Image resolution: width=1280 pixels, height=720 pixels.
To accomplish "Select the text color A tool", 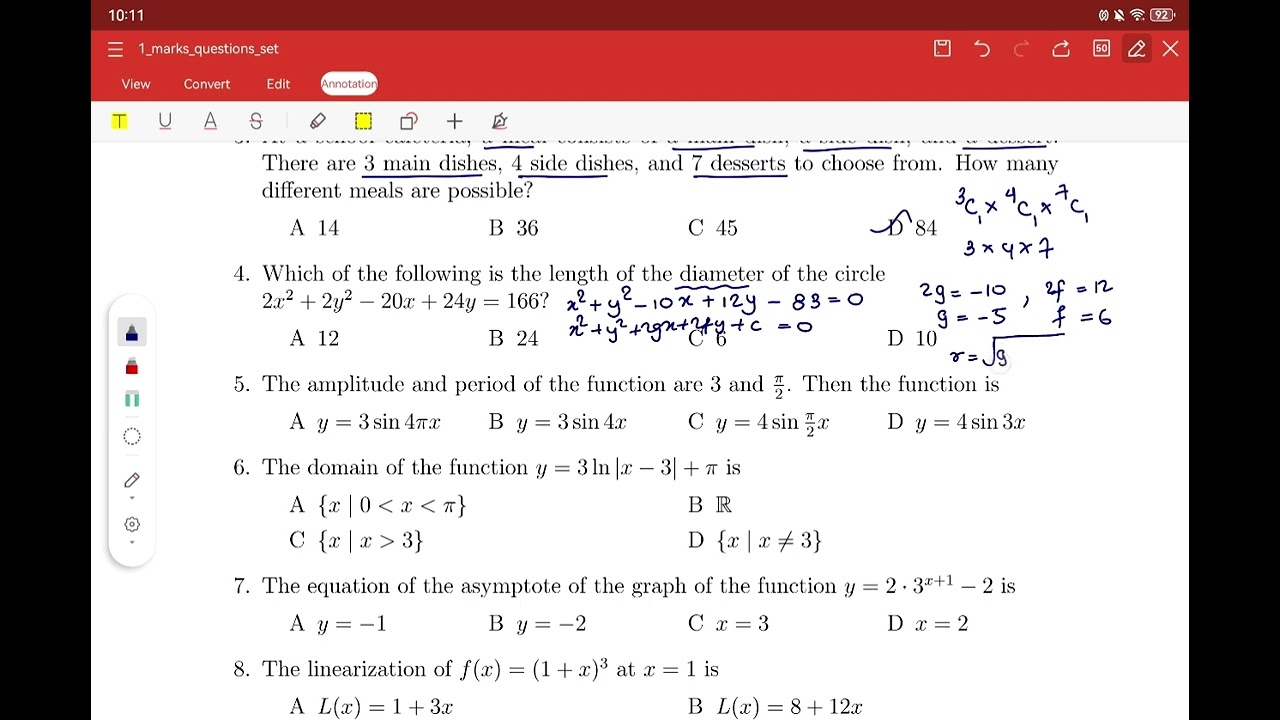I will [x=210, y=121].
